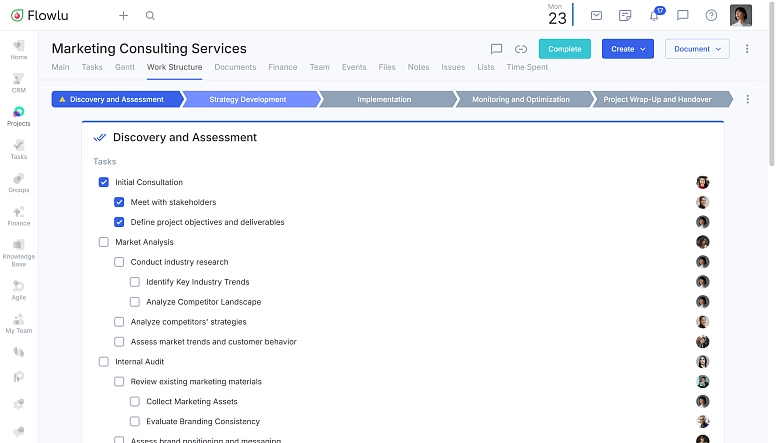Image resolution: width=776 pixels, height=443 pixels.
Task: Select the Discovery and Assessment stage
Action: pyautogui.click(x=117, y=99)
